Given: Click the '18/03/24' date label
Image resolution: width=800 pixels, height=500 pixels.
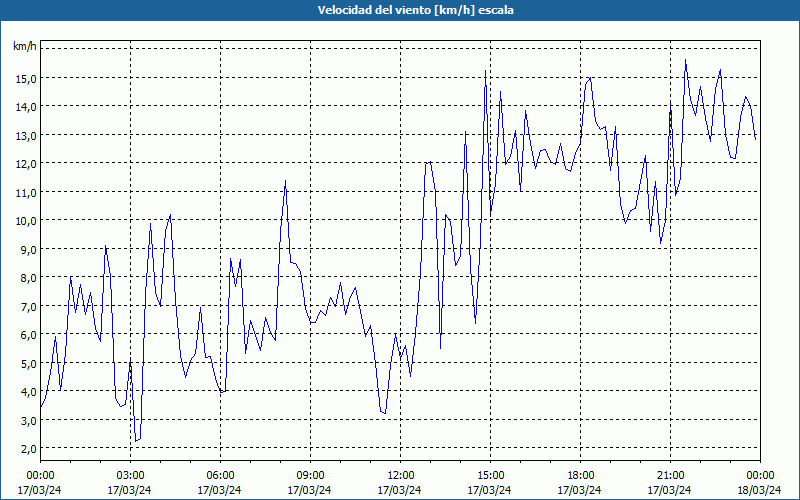Looking at the screenshot, I should [759, 490].
